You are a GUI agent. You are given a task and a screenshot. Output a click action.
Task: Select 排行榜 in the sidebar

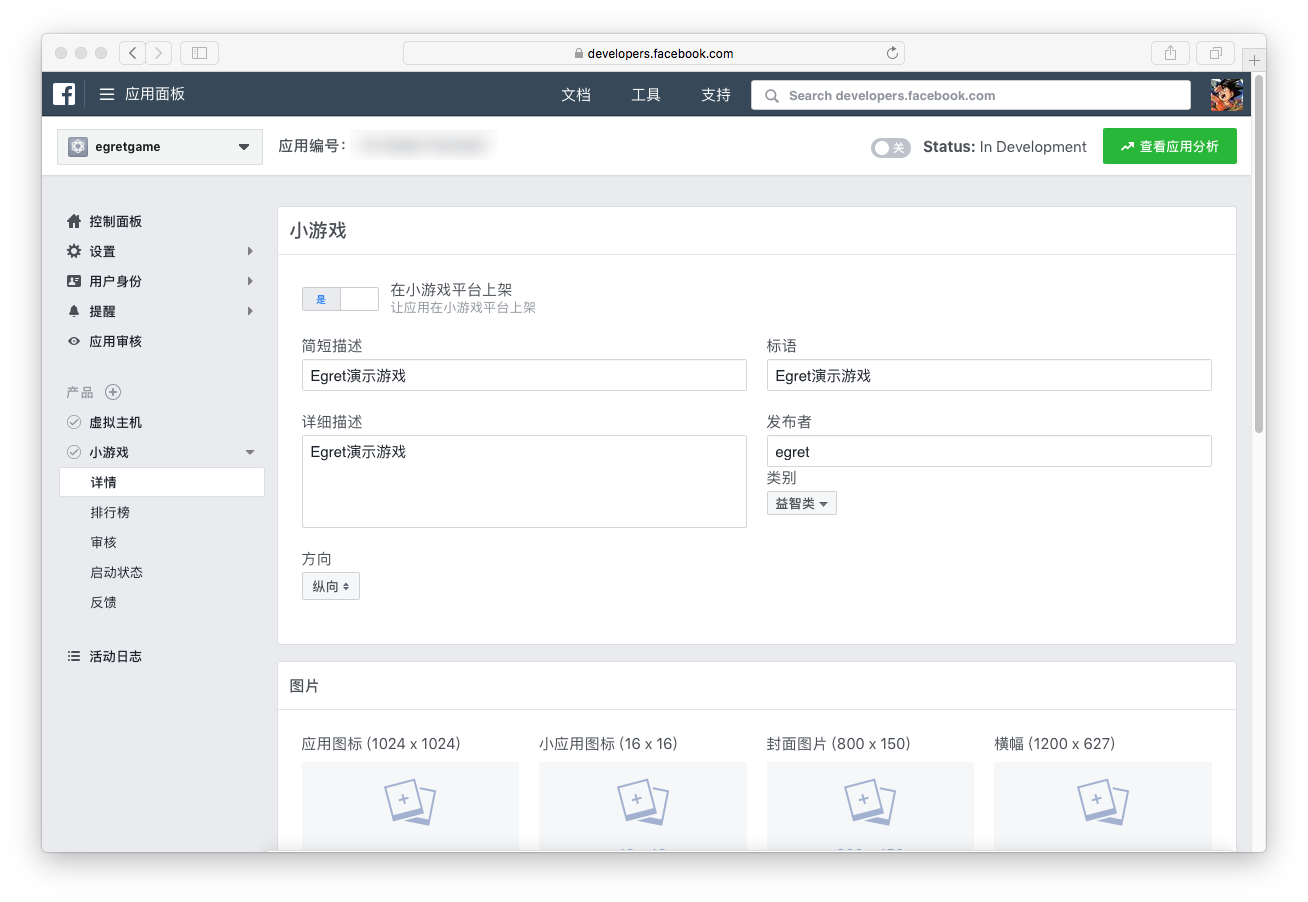click(x=110, y=512)
